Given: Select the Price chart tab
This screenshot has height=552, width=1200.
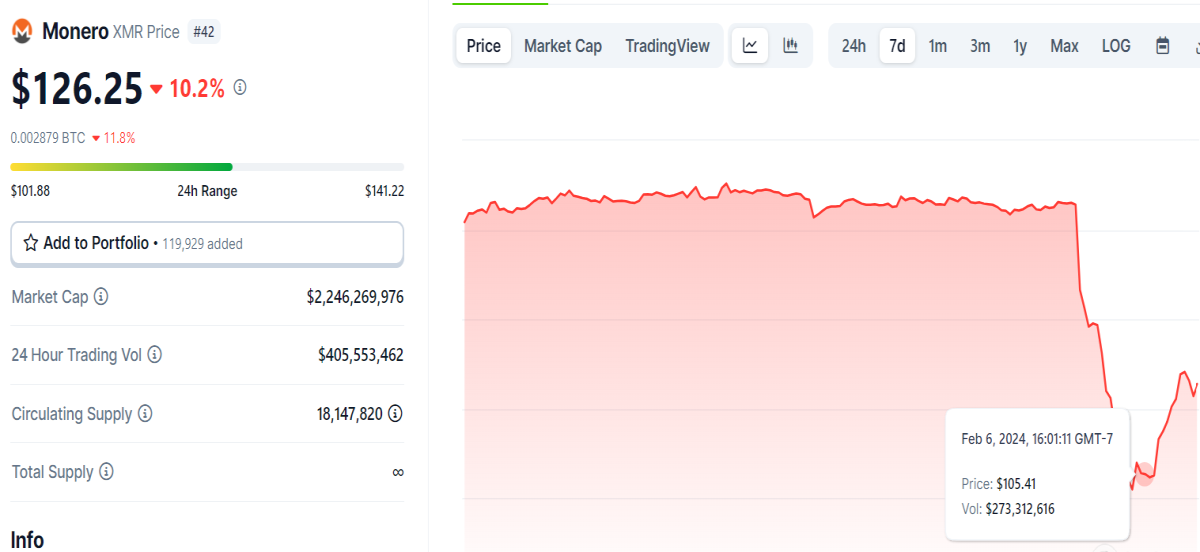Looking at the screenshot, I should coord(484,46).
